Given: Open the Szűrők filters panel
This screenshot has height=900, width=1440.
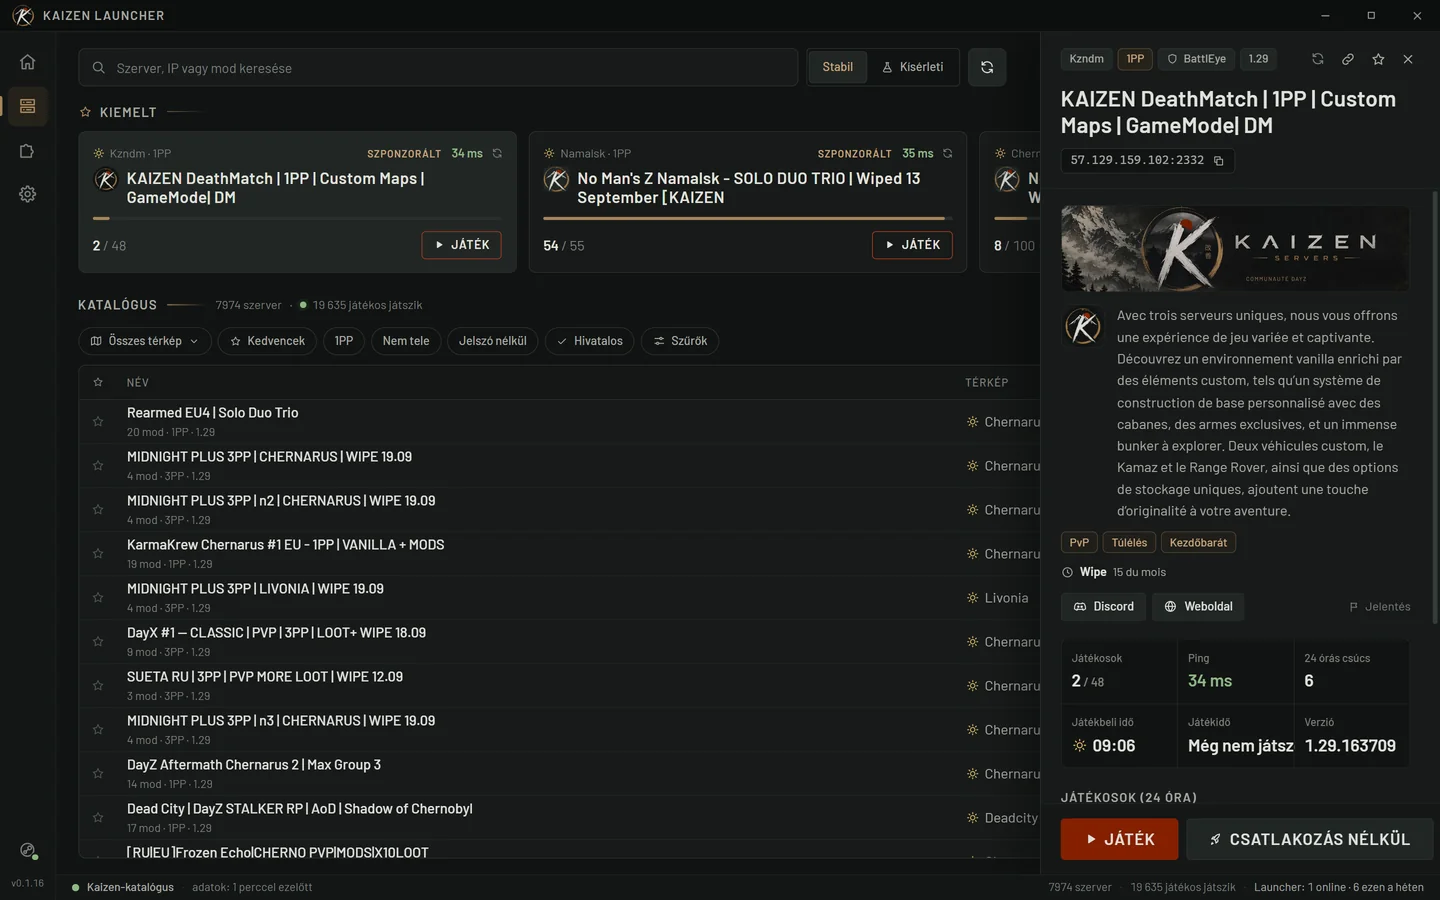Looking at the screenshot, I should point(680,341).
